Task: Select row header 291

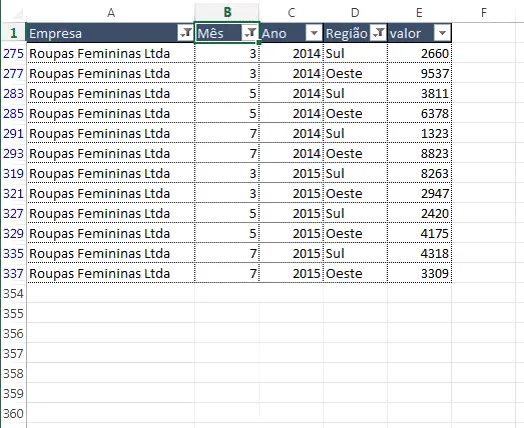Action: click(x=13, y=133)
